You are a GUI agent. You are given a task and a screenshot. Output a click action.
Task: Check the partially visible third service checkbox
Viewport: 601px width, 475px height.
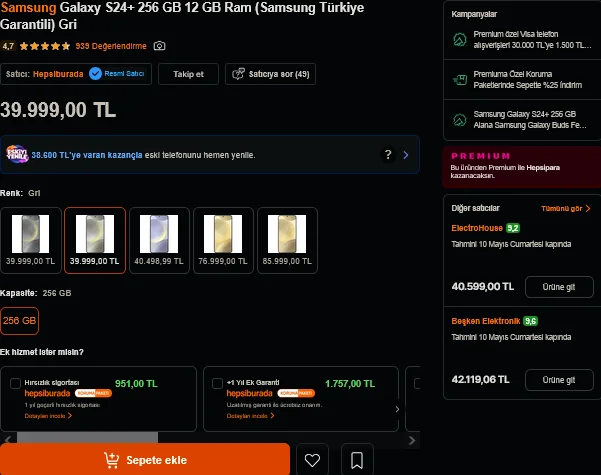pyautogui.click(x=417, y=383)
